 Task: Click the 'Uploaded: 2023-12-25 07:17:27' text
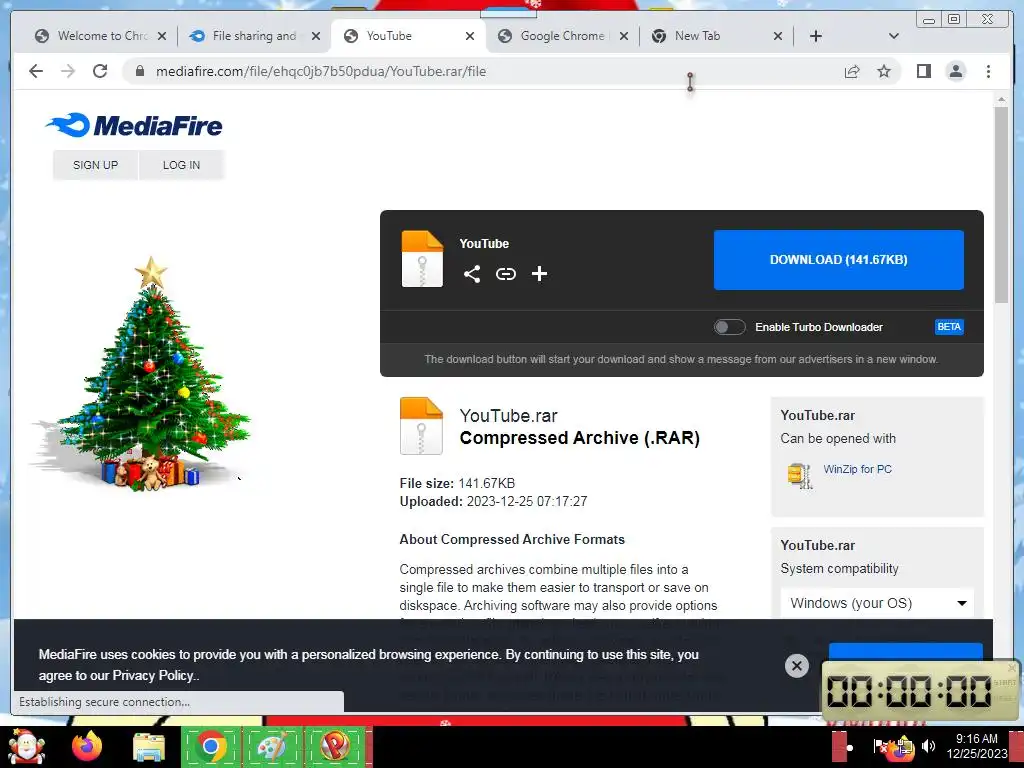pyautogui.click(x=493, y=502)
